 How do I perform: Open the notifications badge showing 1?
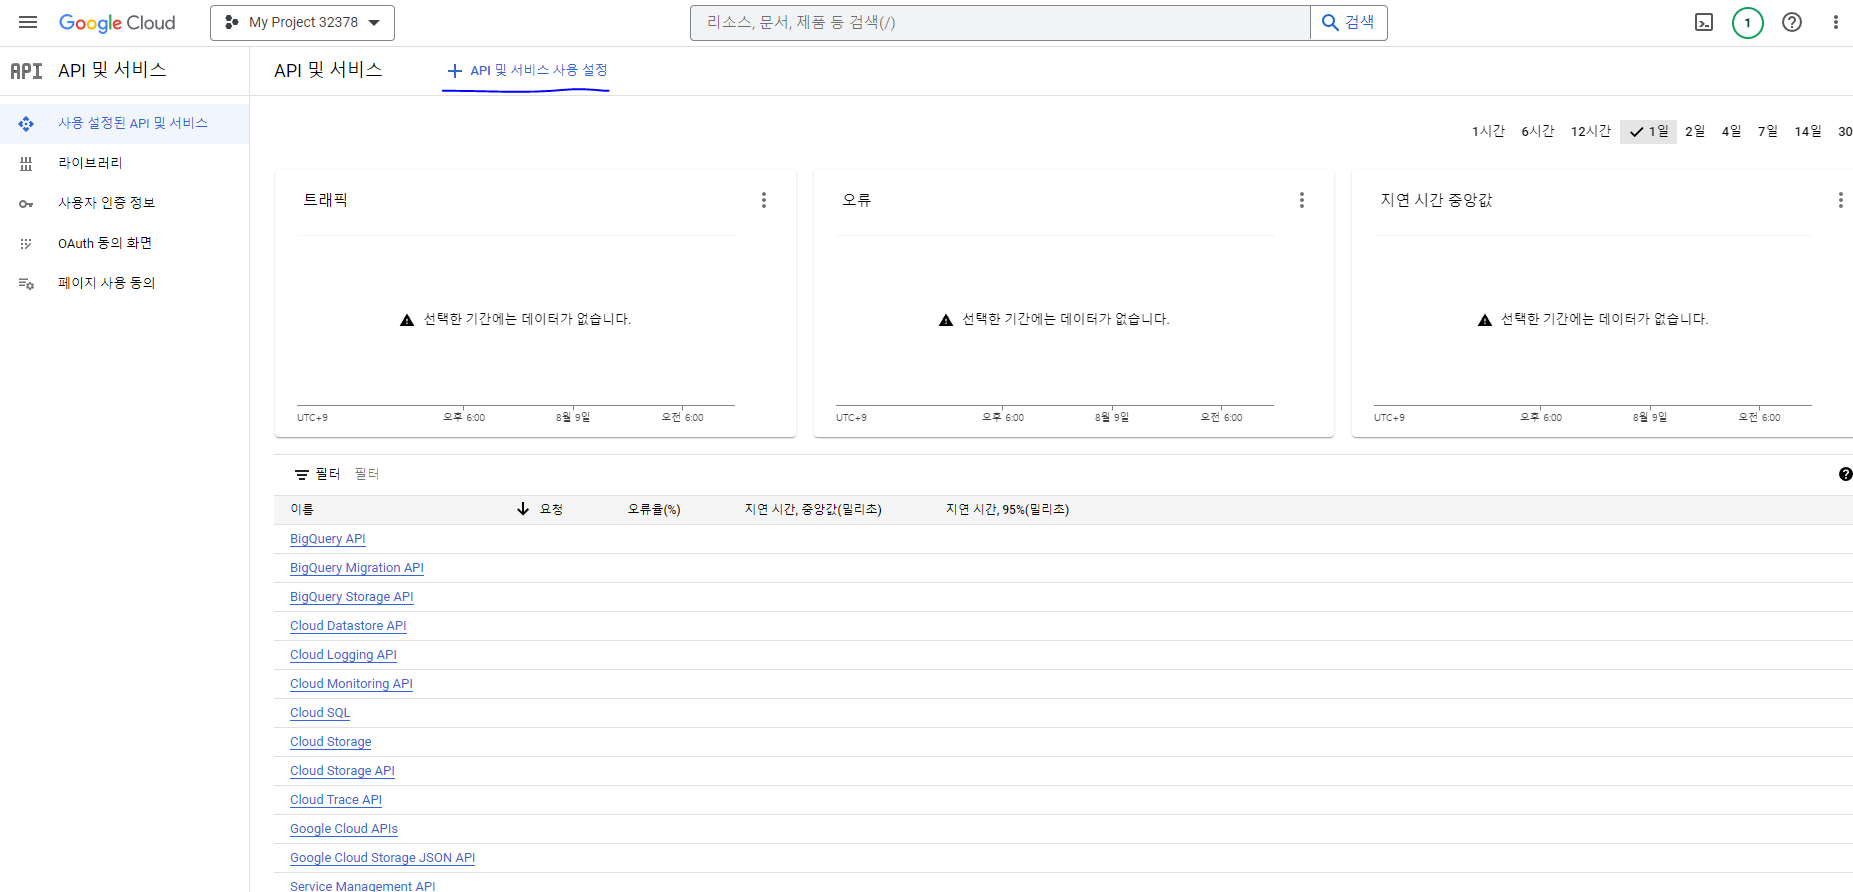tap(1748, 22)
